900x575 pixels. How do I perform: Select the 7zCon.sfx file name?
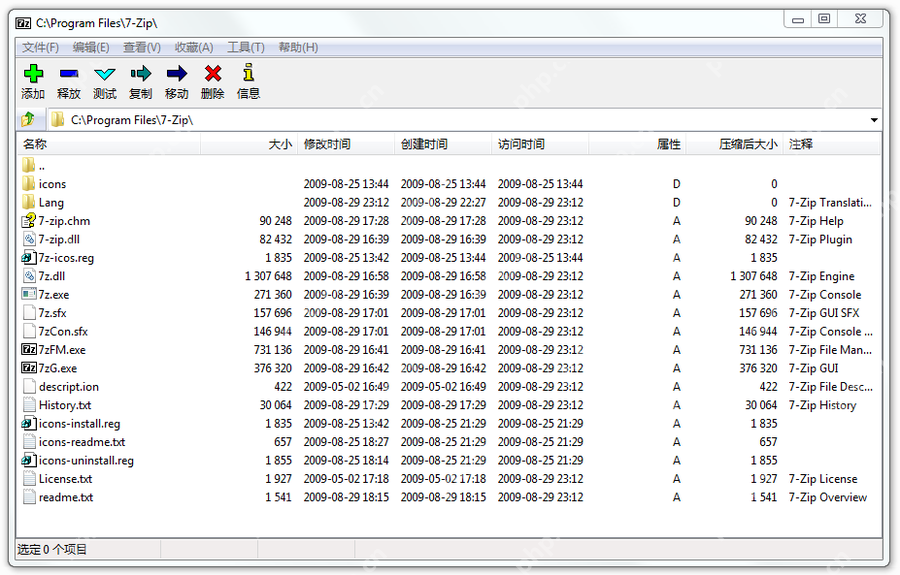[63, 331]
